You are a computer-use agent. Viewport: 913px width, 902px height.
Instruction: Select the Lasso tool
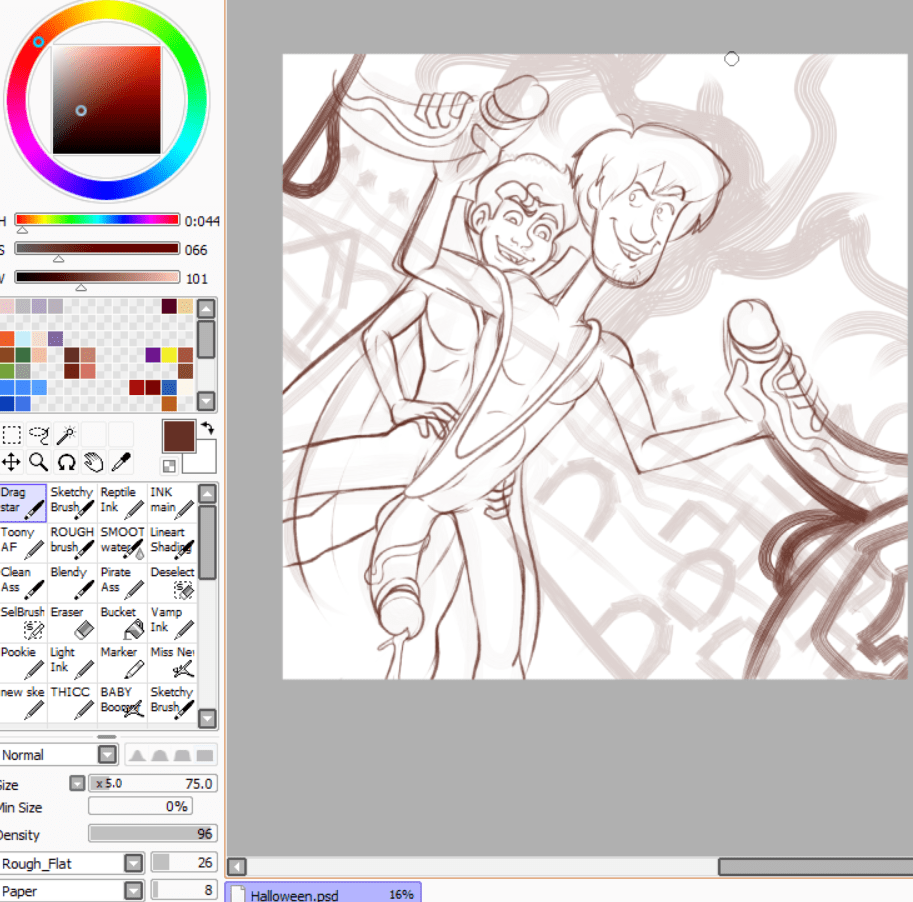pyautogui.click(x=39, y=435)
